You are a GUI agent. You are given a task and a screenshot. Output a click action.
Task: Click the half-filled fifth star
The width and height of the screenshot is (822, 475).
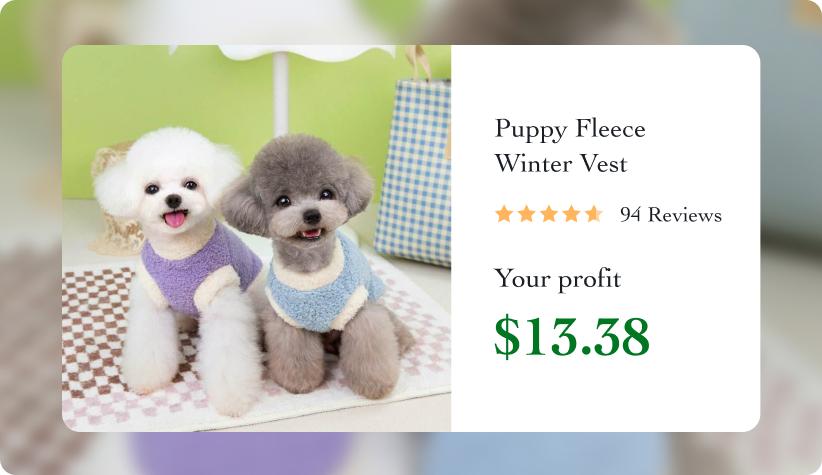pyautogui.click(x=593, y=214)
